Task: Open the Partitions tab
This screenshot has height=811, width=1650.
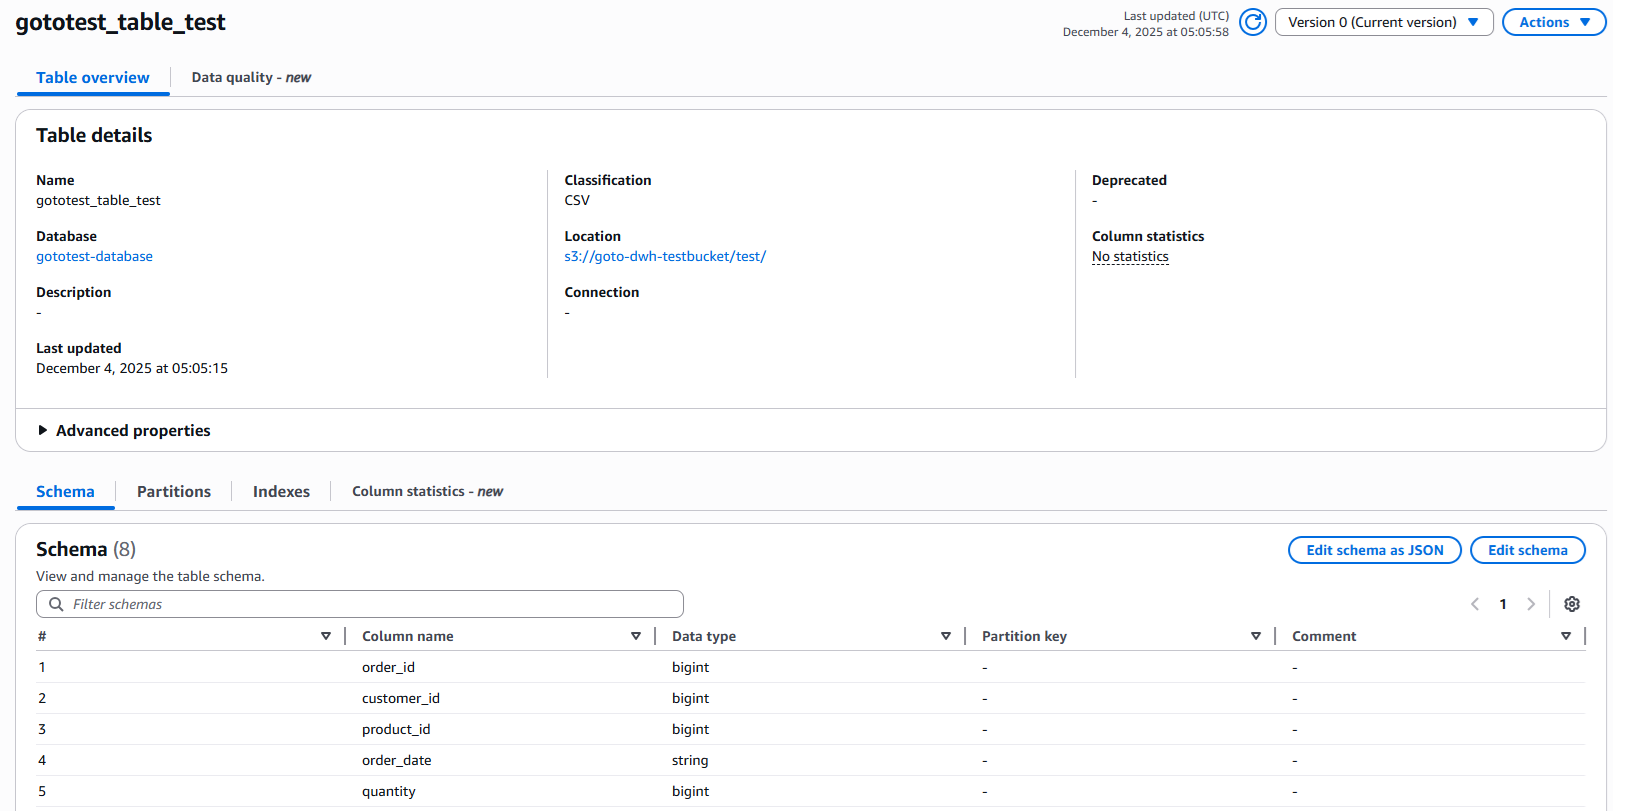Action: tap(174, 492)
